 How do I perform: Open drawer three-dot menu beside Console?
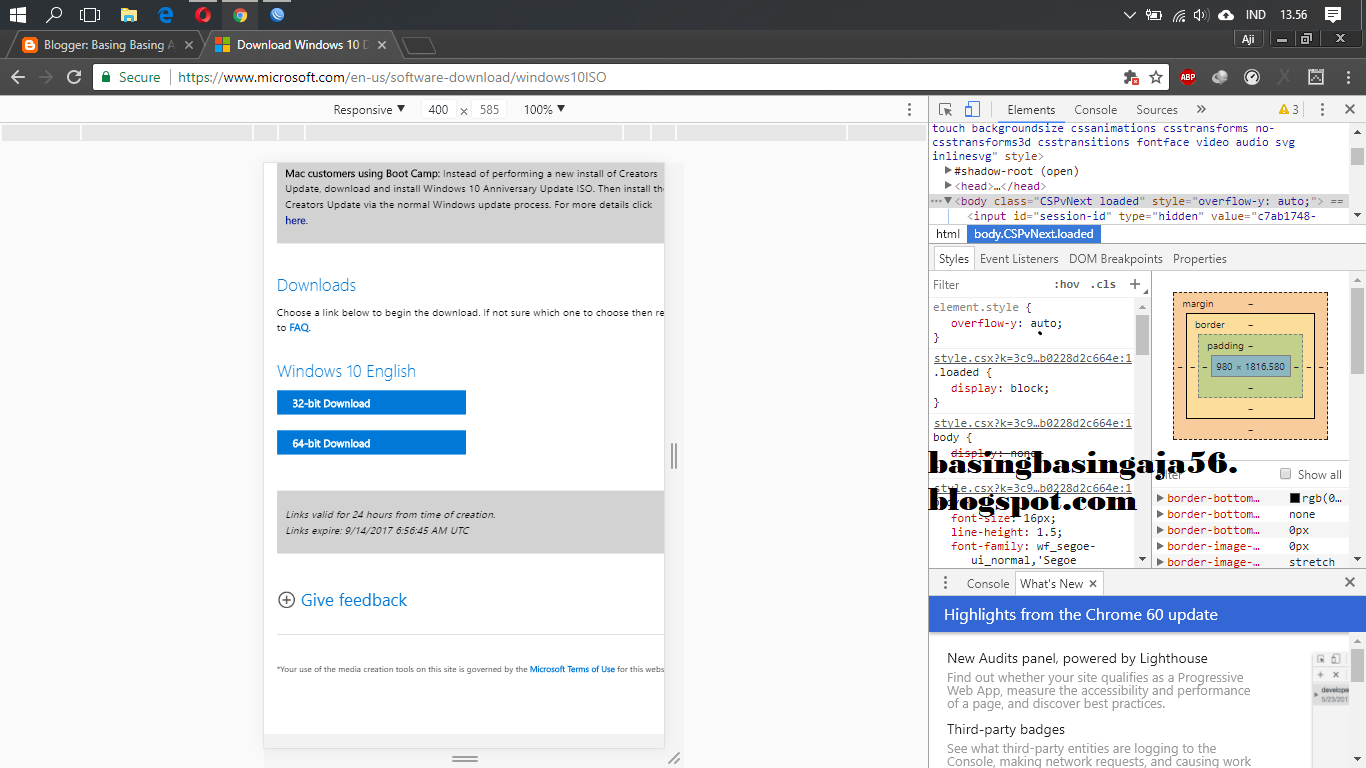945,583
